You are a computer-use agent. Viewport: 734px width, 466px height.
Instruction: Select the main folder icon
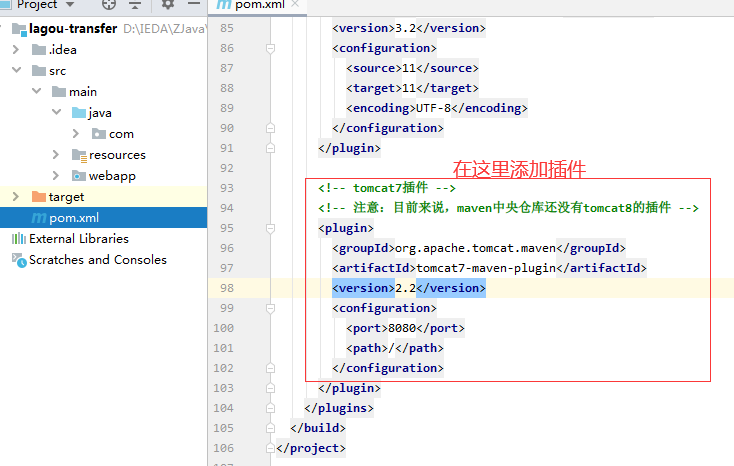point(59,91)
